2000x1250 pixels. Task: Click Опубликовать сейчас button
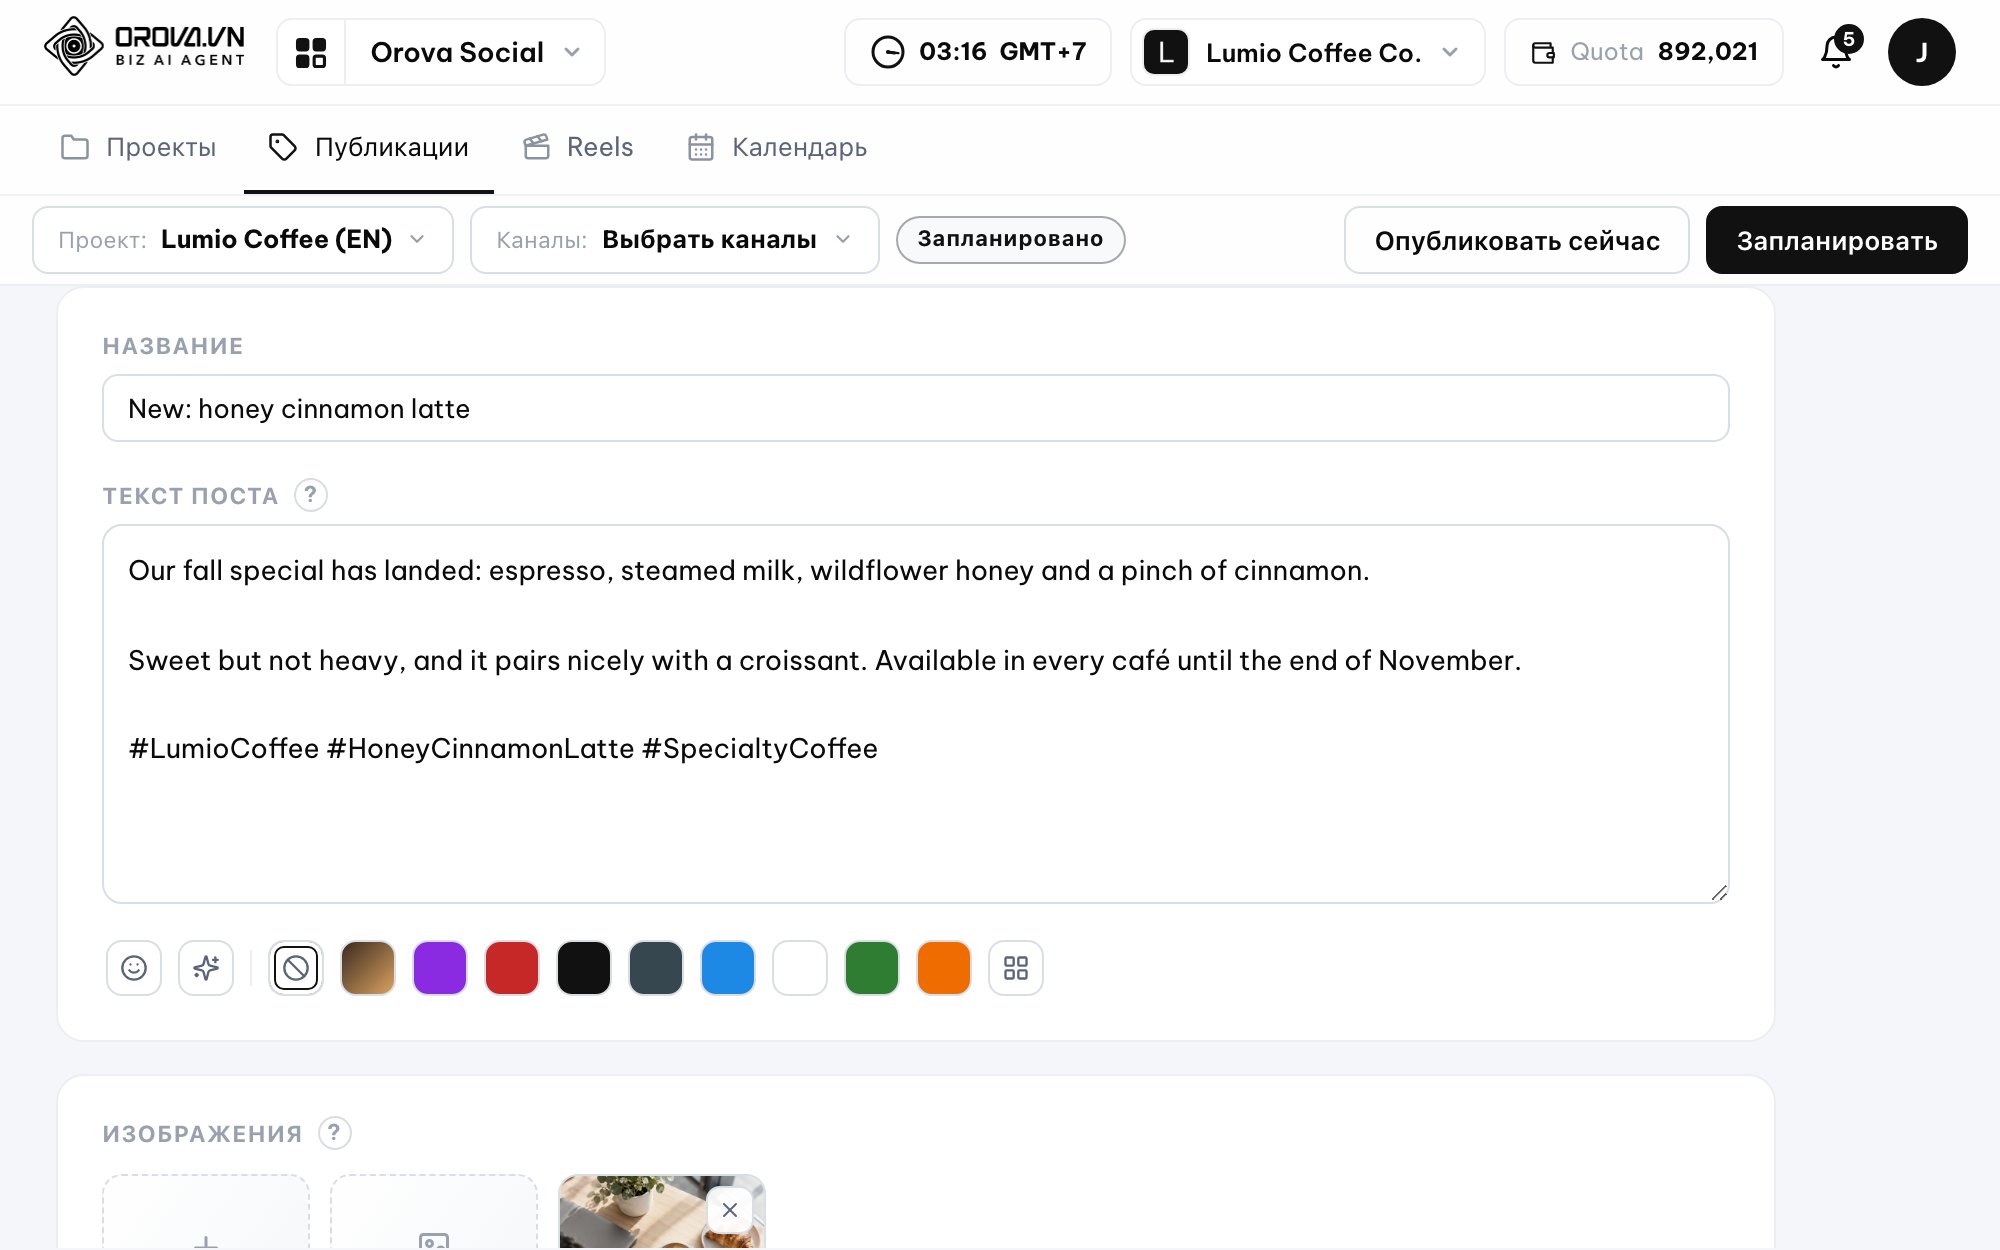(1517, 240)
